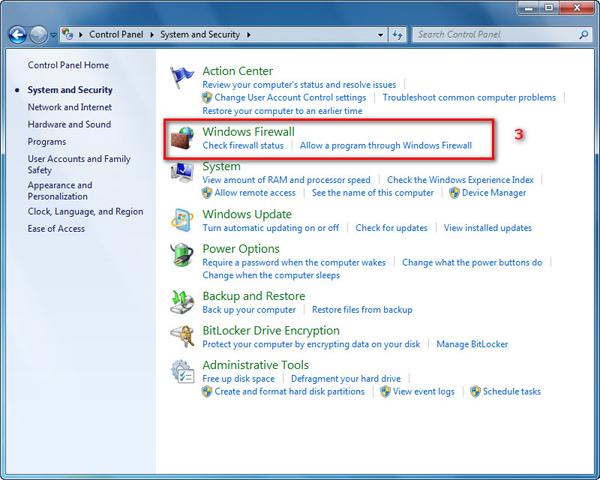Click the search magnifier icon
Screen dimensions: 600x480
pyautogui.click(x=584, y=35)
